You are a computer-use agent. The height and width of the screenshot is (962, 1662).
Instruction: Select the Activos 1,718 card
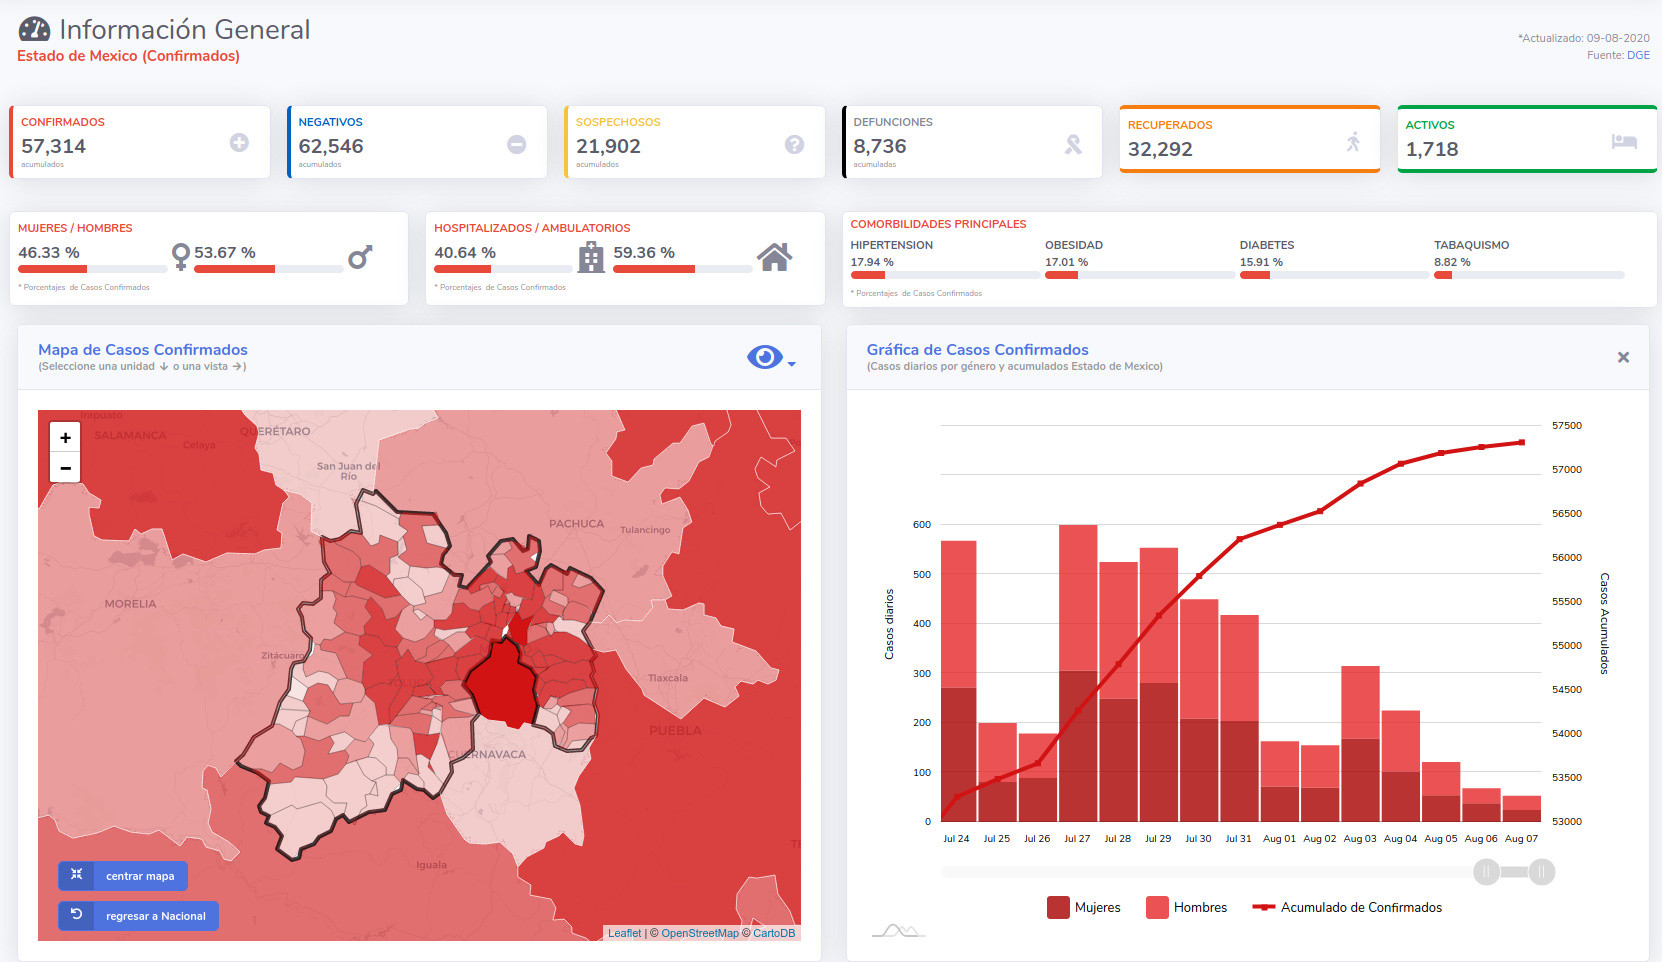(x=1527, y=139)
